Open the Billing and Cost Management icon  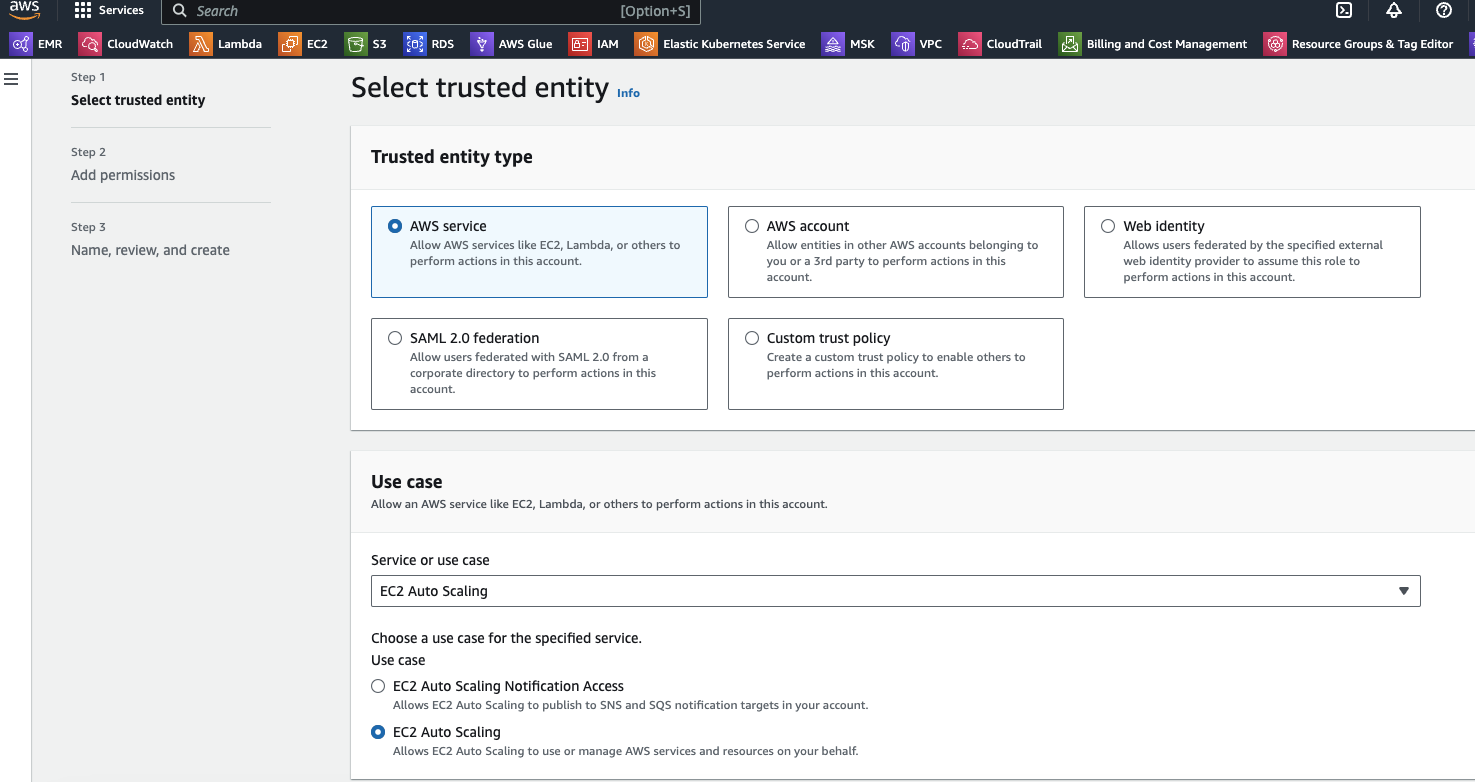click(1070, 44)
